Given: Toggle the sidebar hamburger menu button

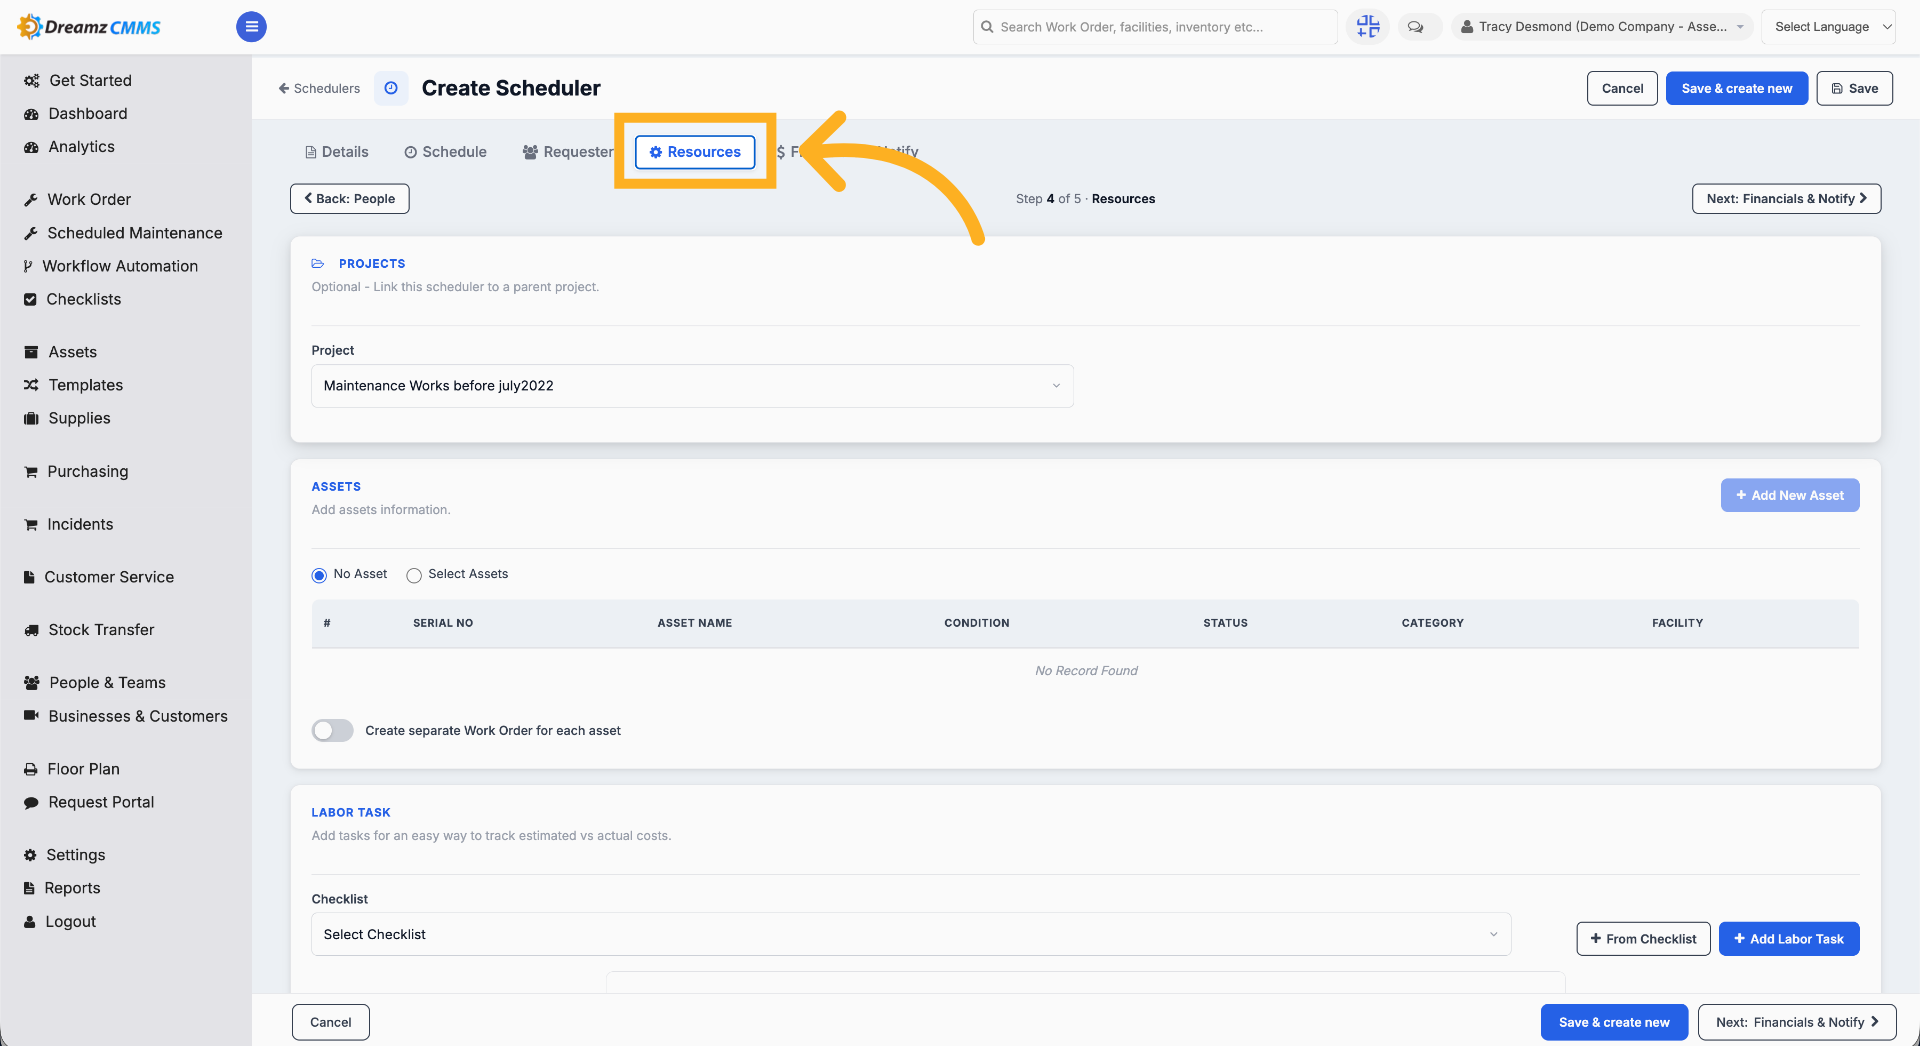Looking at the screenshot, I should 251,27.
